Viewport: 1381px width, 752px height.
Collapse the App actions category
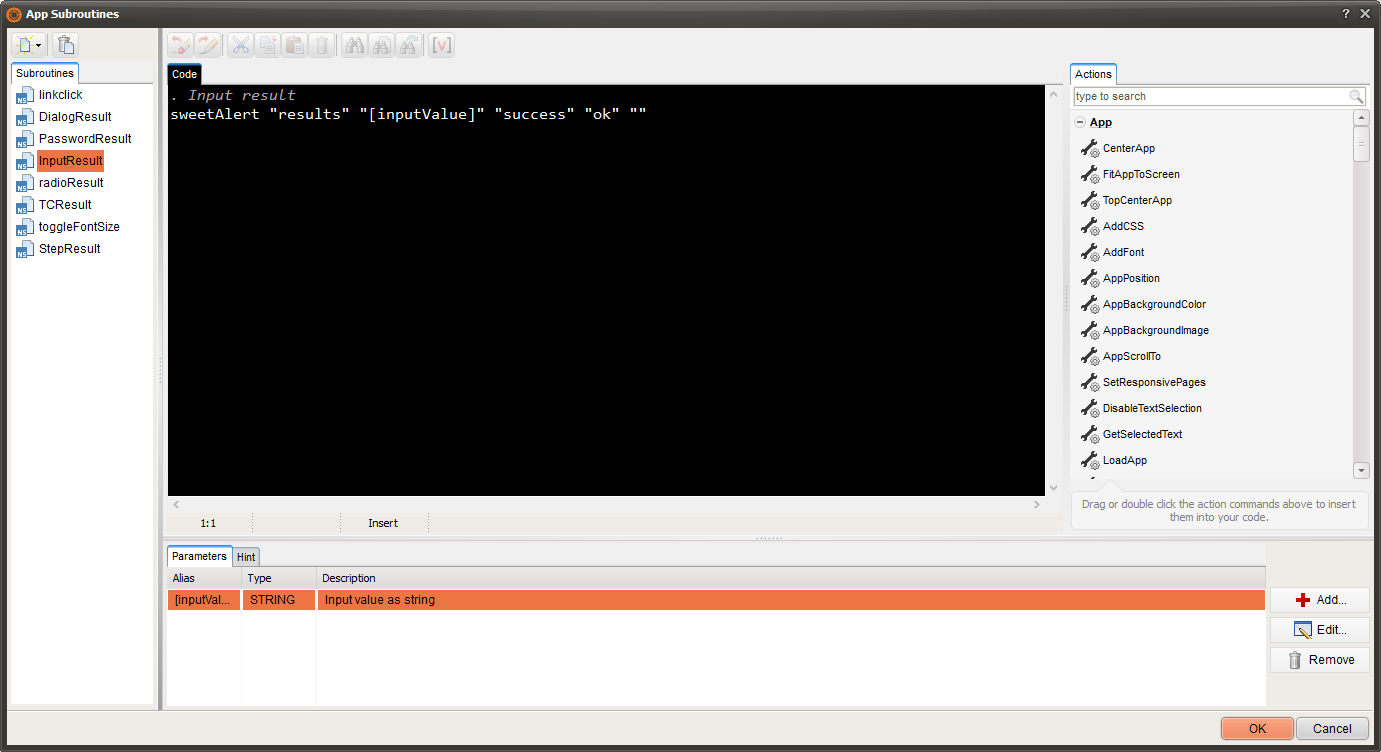point(1080,122)
